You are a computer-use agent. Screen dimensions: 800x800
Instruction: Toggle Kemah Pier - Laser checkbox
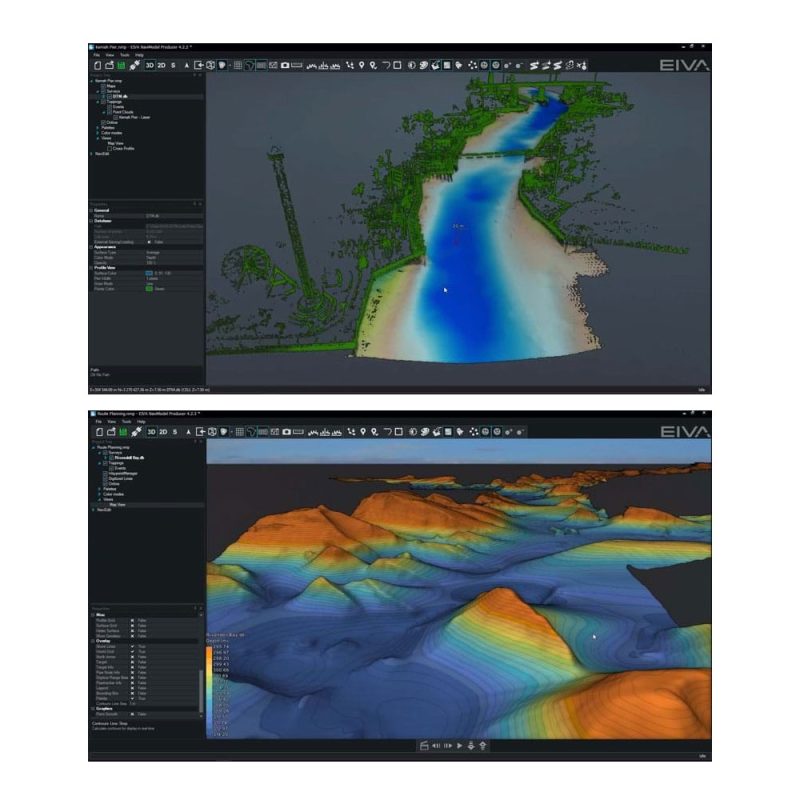[x=116, y=117]
